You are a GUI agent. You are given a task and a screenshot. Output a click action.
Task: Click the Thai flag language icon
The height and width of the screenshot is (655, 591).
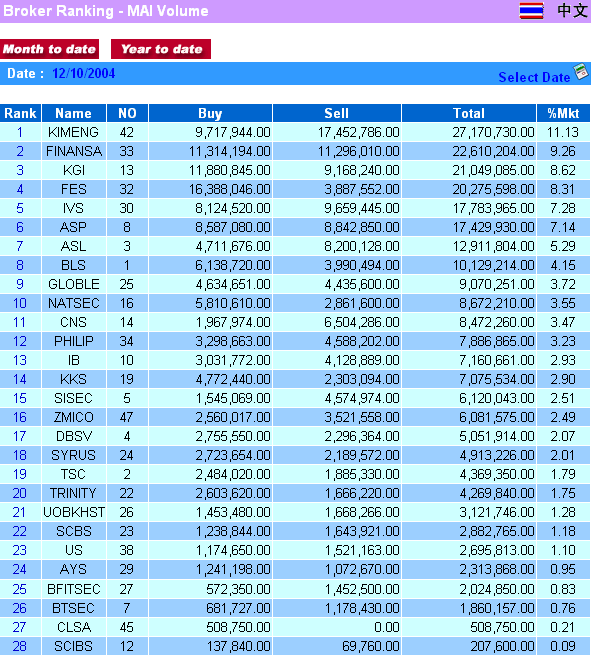click(x=531, y=11)
